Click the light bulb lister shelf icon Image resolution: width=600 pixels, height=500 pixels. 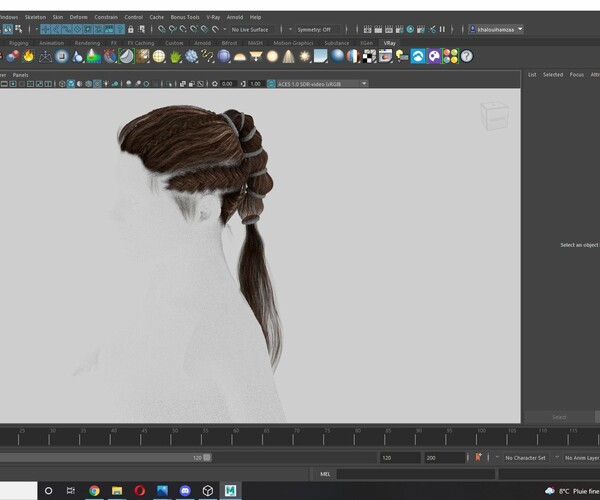tap(402, 57)
